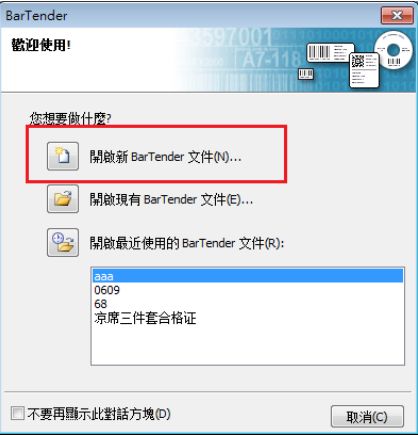The height and width of the screenshot is (435, 418).
Task: Click the BarTender title bar text
Action: coord(36,16)
